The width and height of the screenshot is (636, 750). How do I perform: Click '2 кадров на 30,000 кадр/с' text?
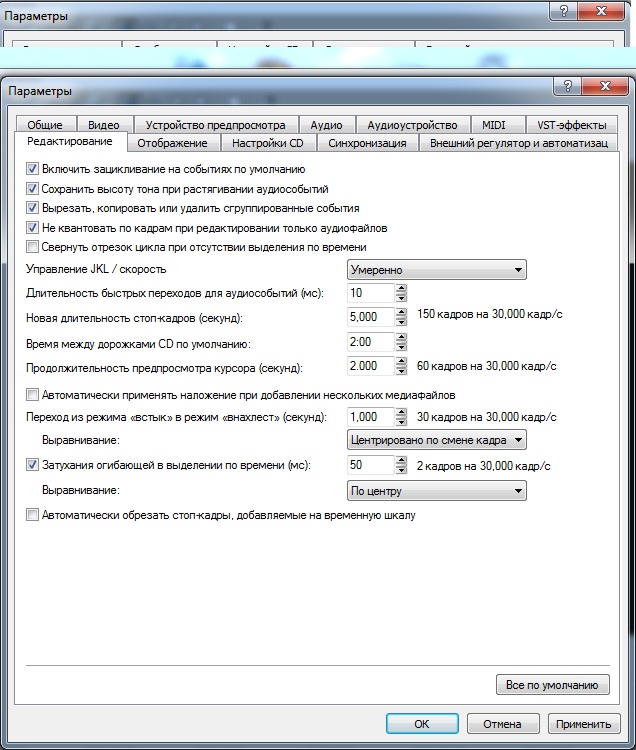[x=483, y=465]
